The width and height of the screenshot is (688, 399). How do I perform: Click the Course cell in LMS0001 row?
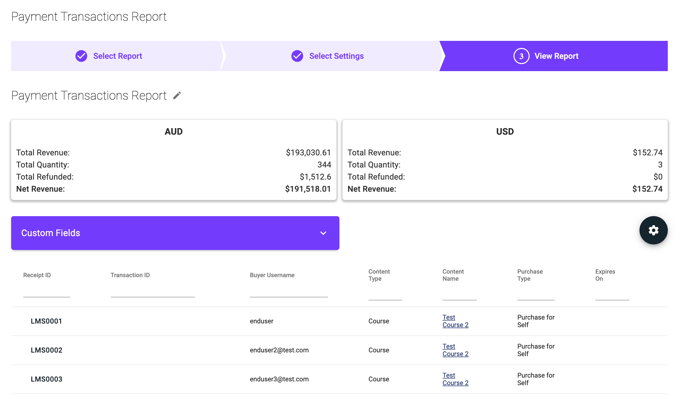point(379,321)
